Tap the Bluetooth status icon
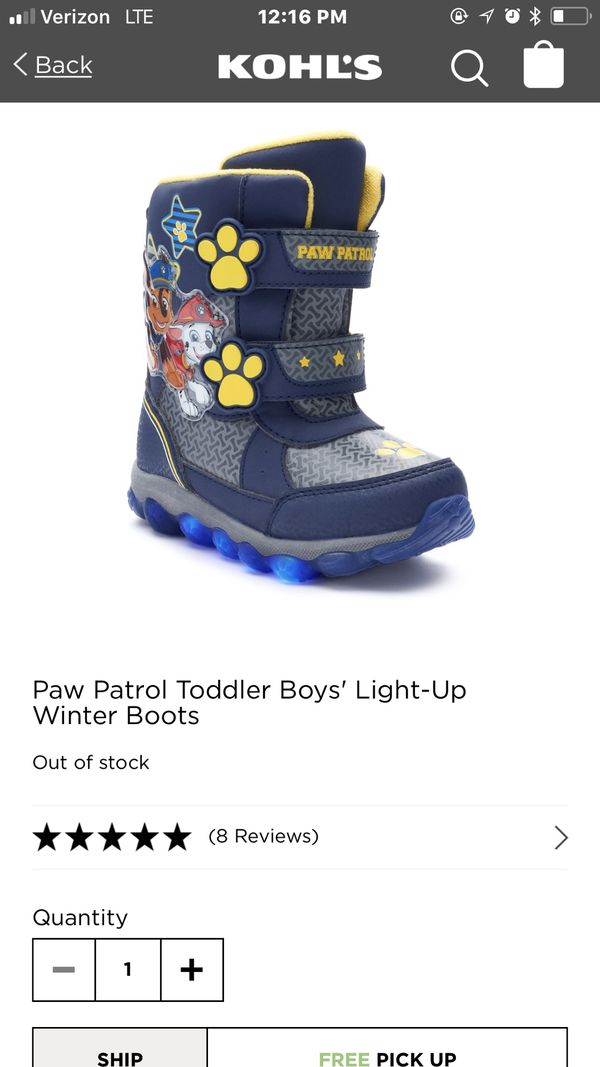Viewport: 600px width, 1067px height. tap(535, 17)
